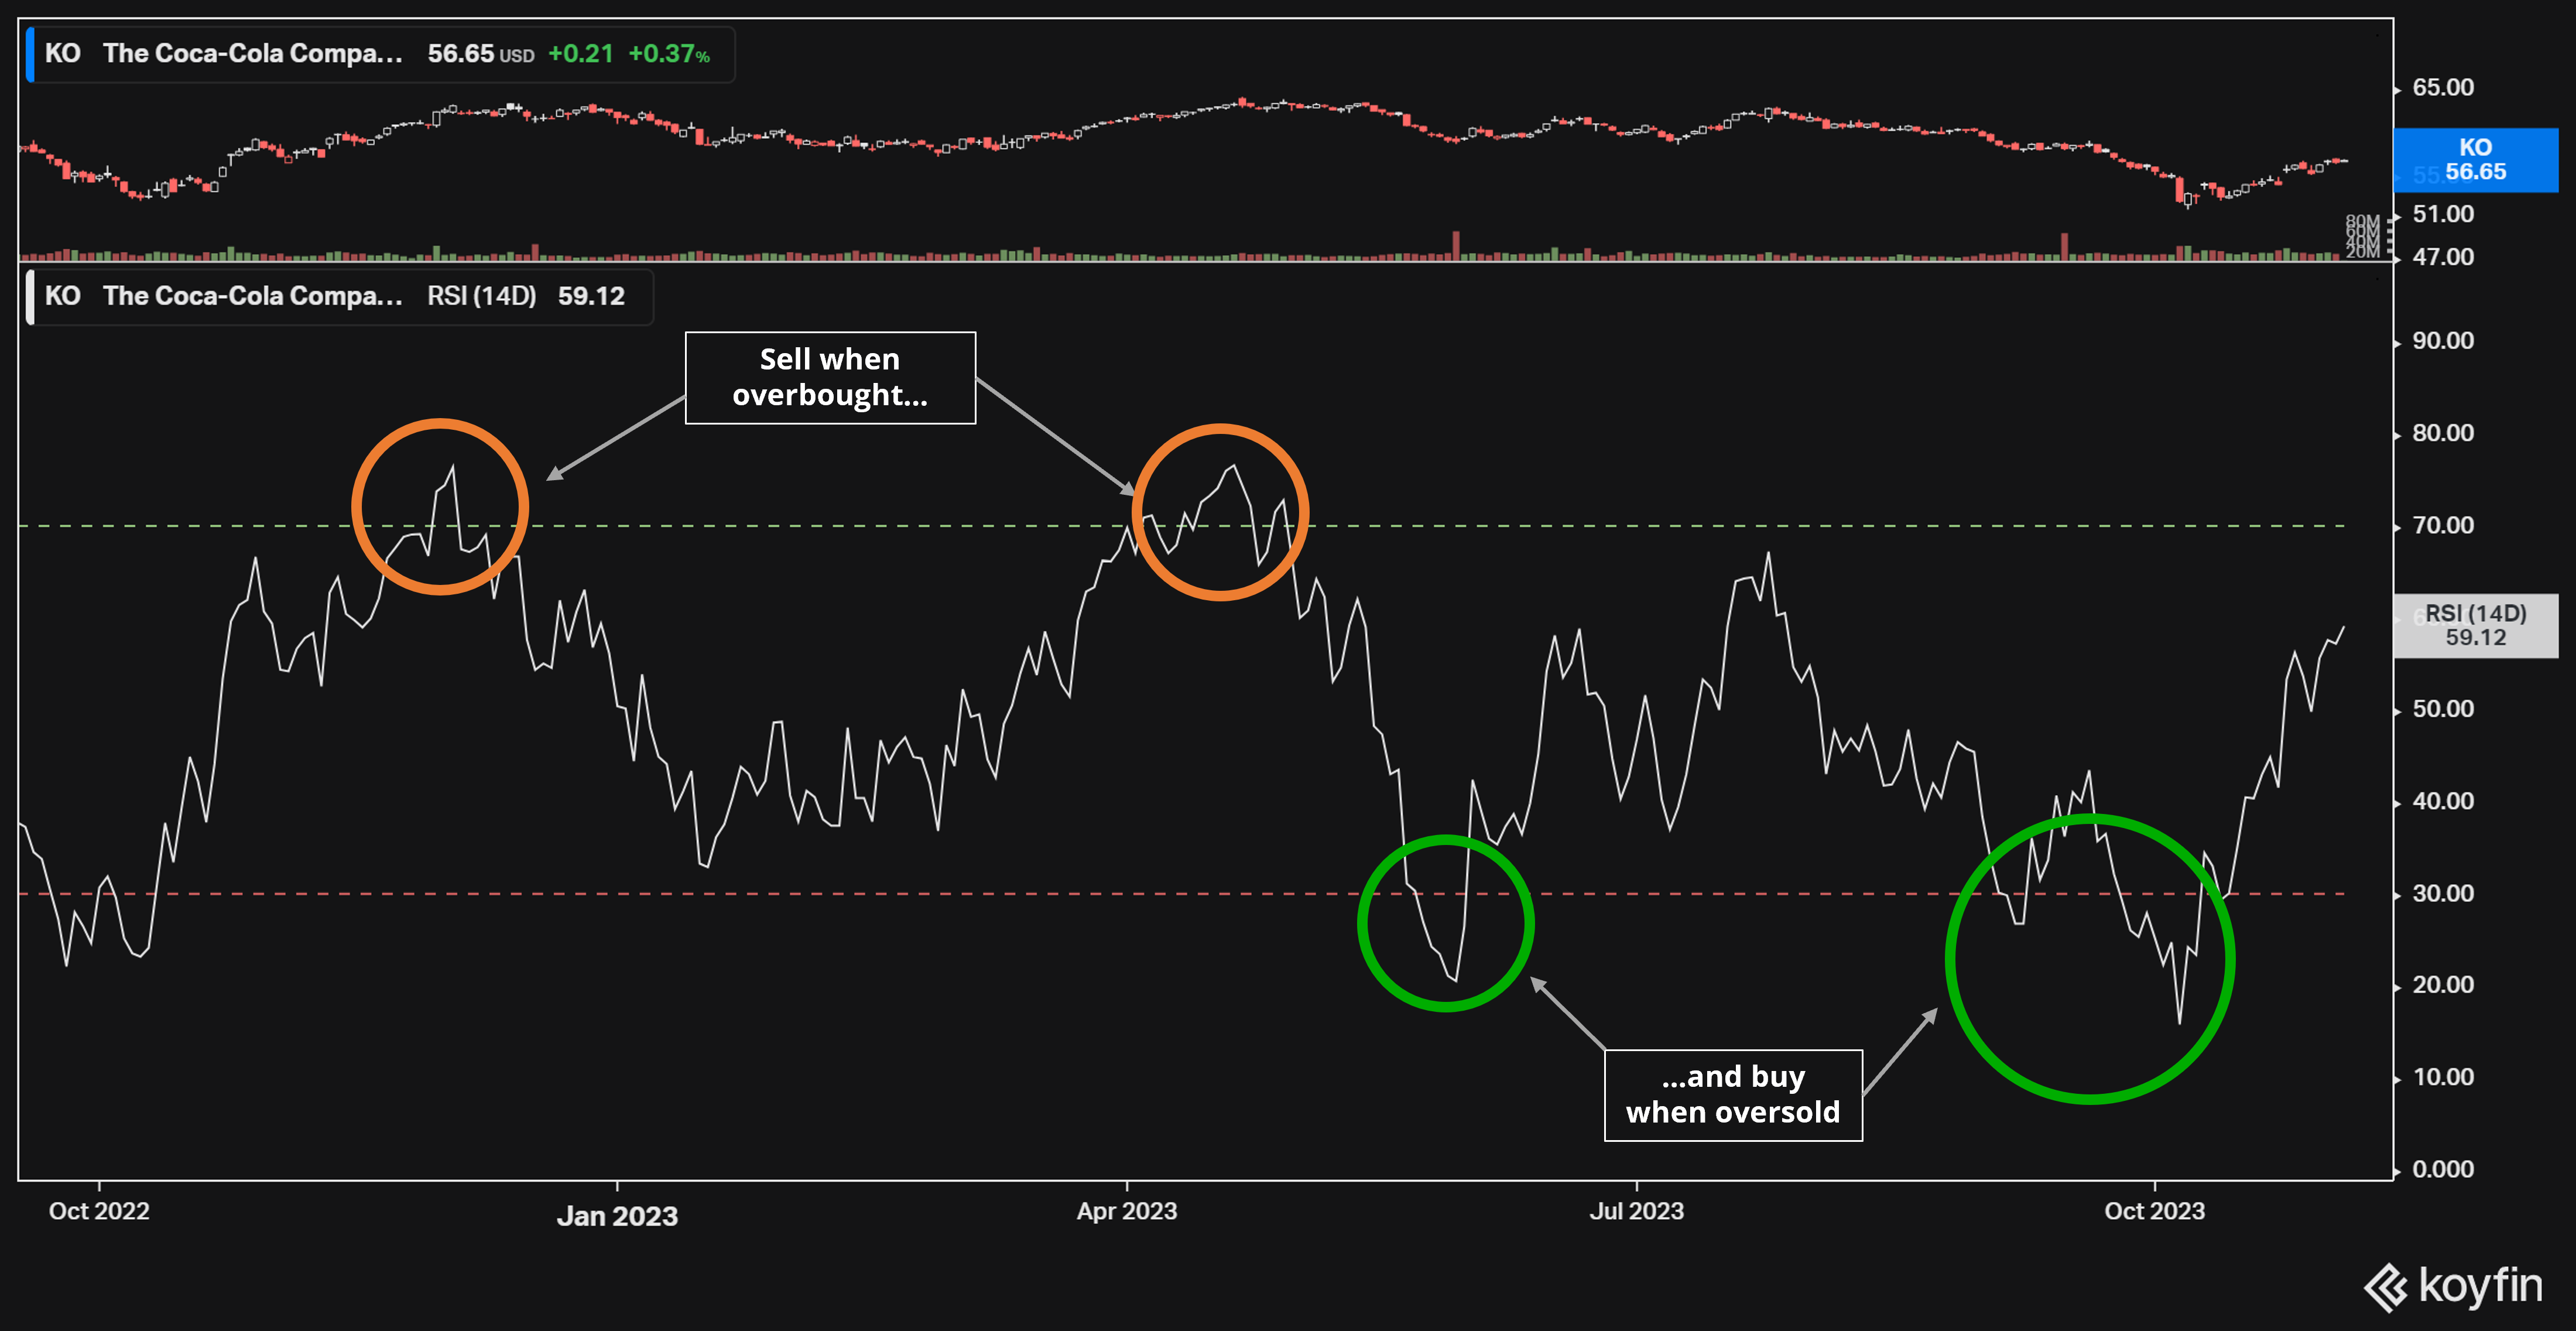Click the Apr 2023 date axis label

pos(1126,1211)
